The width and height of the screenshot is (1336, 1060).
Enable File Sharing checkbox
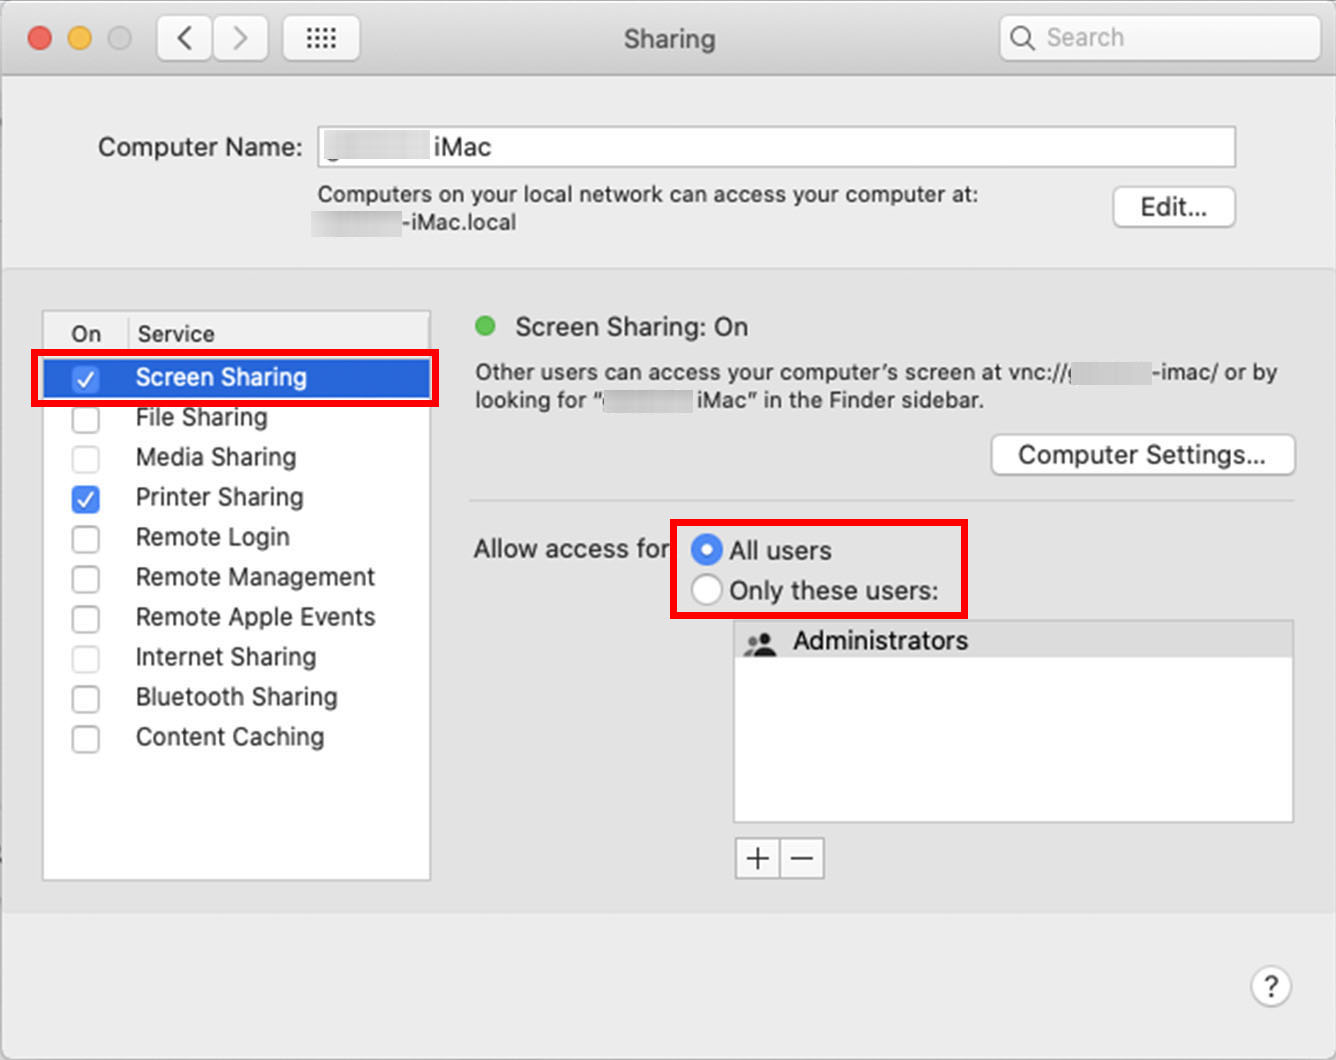coord(86,419)
